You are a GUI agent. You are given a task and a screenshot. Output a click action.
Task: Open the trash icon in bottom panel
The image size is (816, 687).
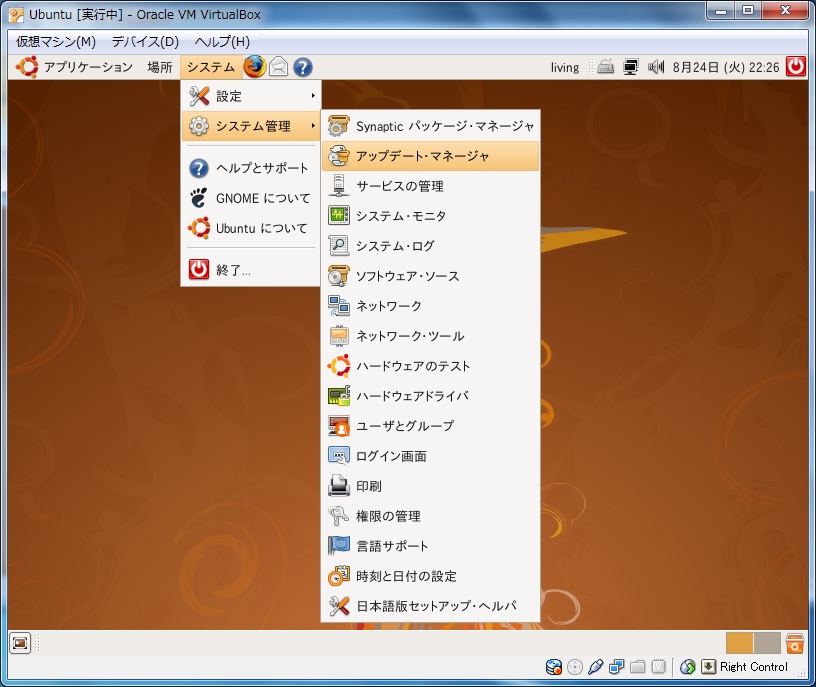tap(794, 643)
